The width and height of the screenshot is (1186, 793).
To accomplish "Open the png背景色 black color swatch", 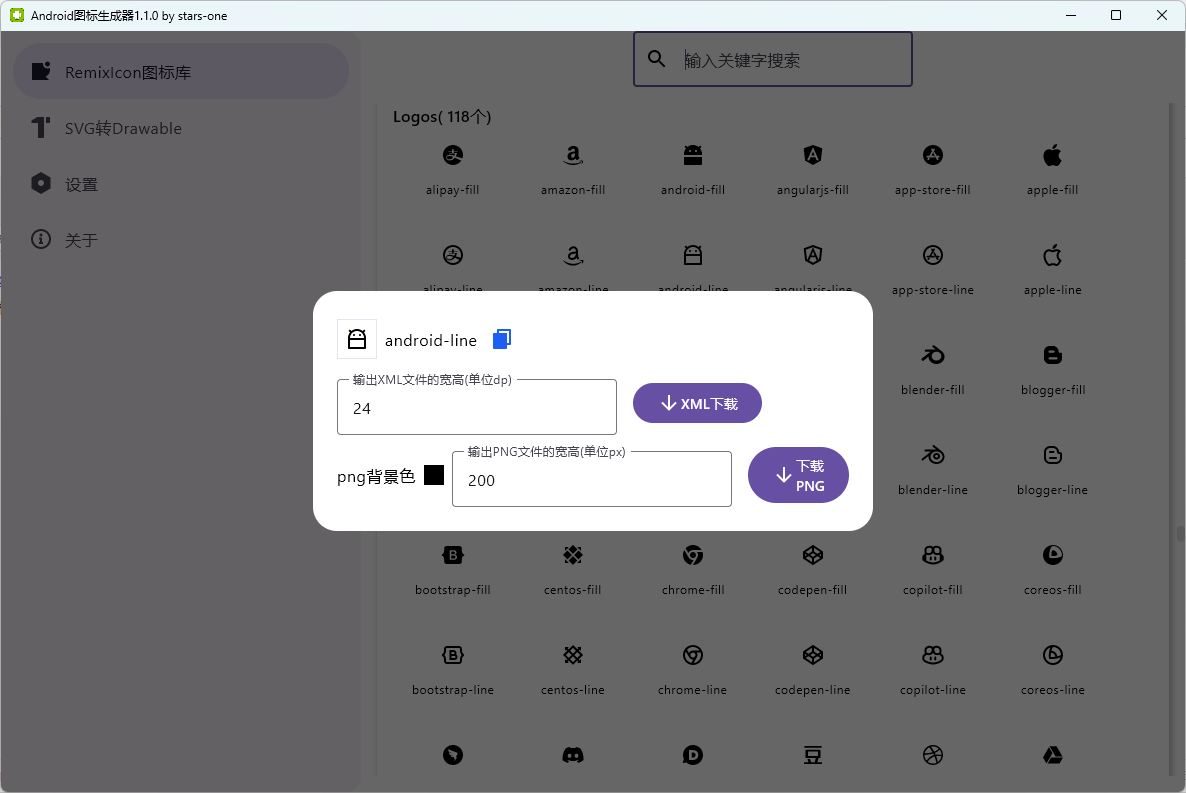I will [x=434, y=475].
